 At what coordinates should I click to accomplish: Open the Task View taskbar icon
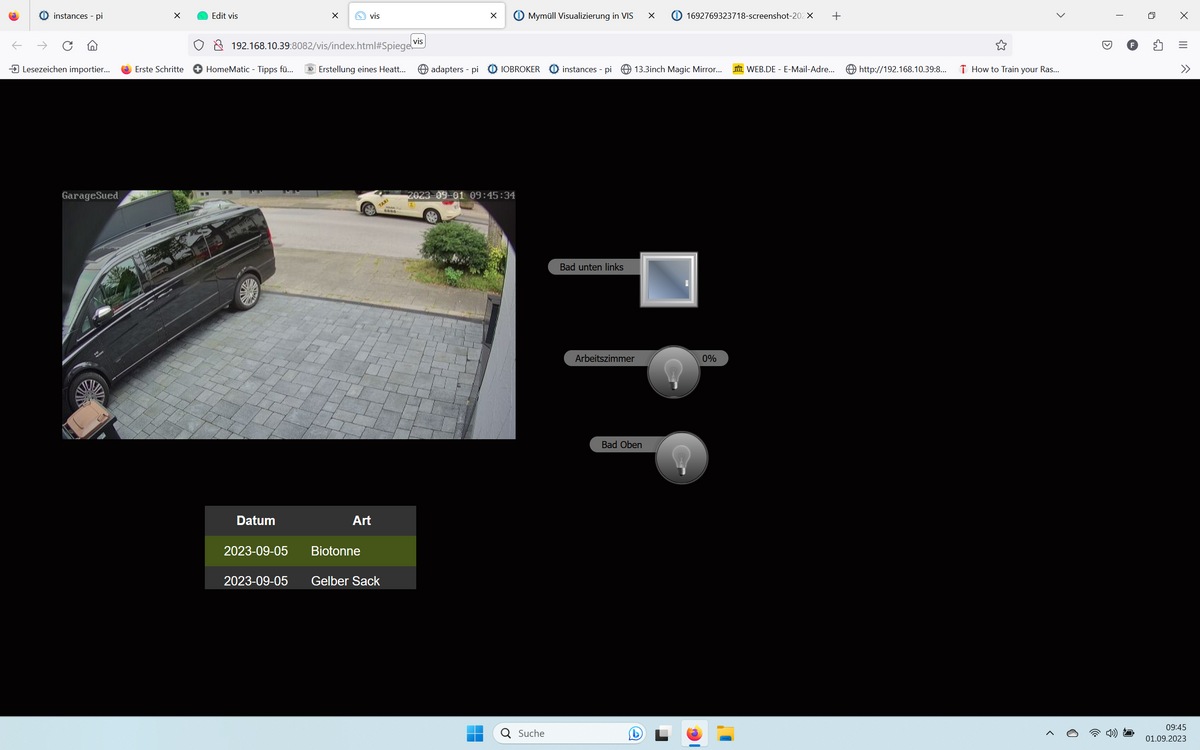point(662,733)
